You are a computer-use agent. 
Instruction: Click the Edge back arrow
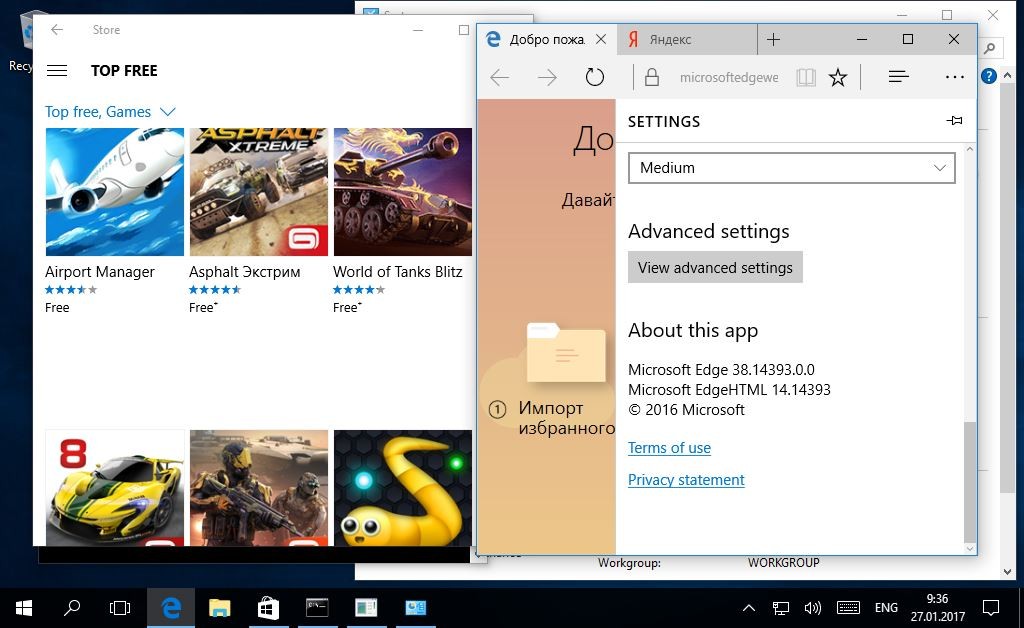pyautogui.click(x=500, y=78)
